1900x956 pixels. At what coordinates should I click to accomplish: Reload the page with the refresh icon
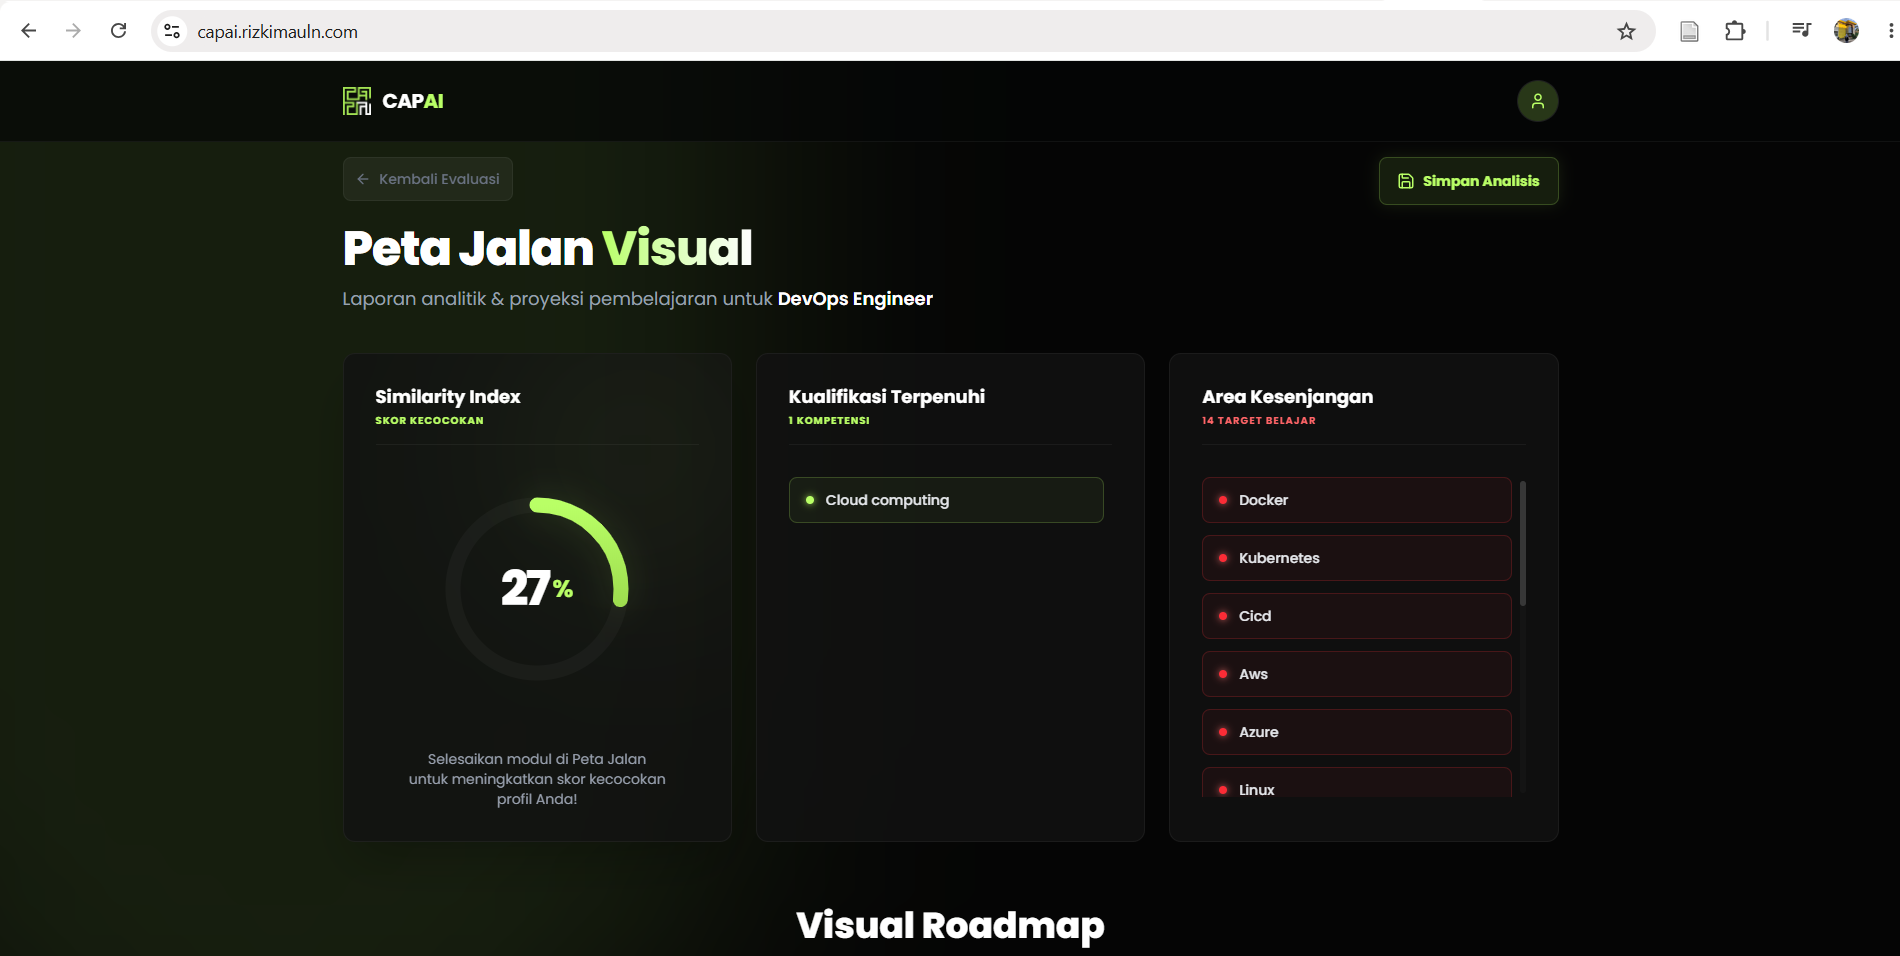tap(118, 31)
